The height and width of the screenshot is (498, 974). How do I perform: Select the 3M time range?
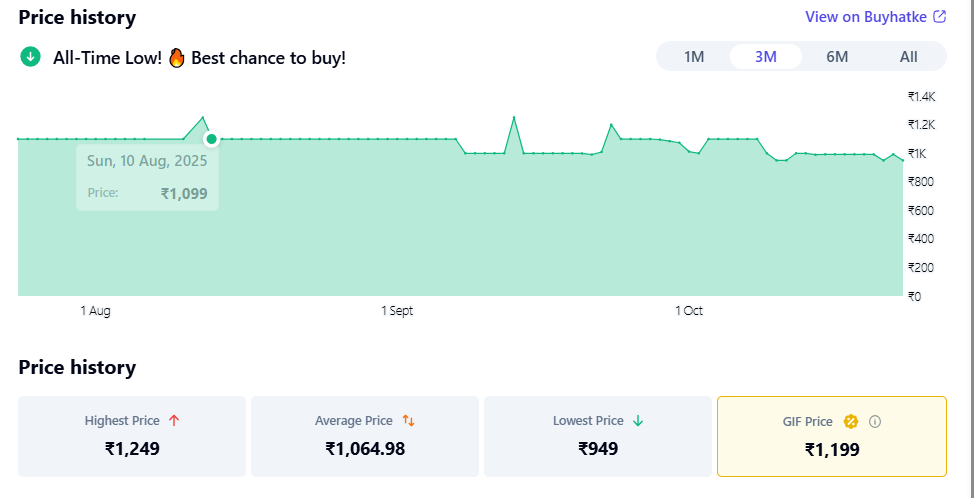pyautogui.click(x=766, y=57)
